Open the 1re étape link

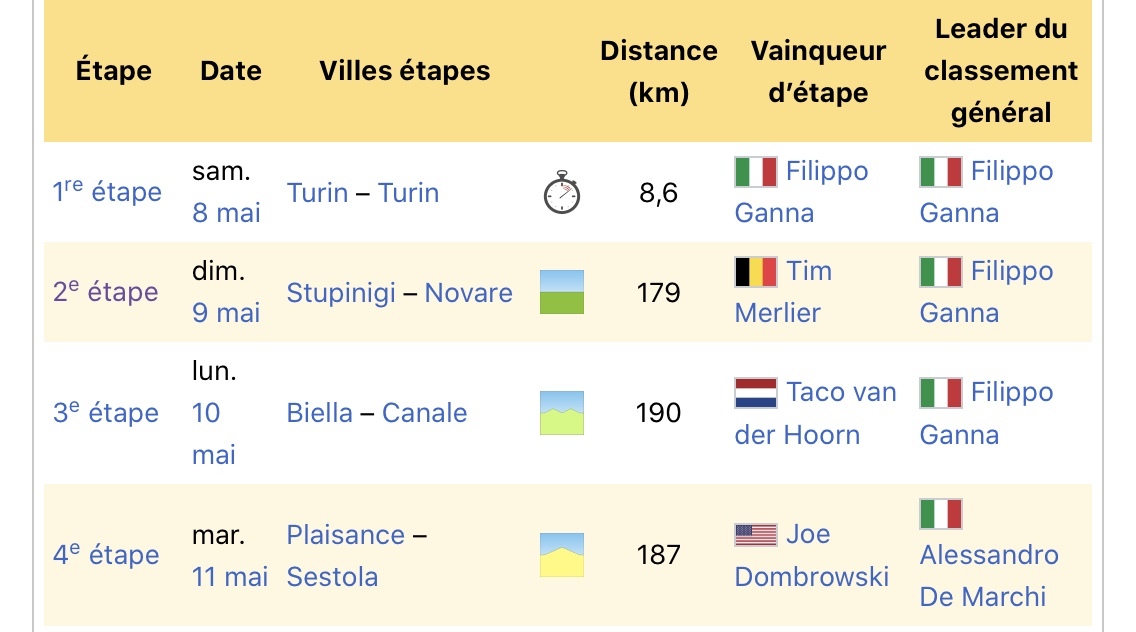(x=107, y=192)
